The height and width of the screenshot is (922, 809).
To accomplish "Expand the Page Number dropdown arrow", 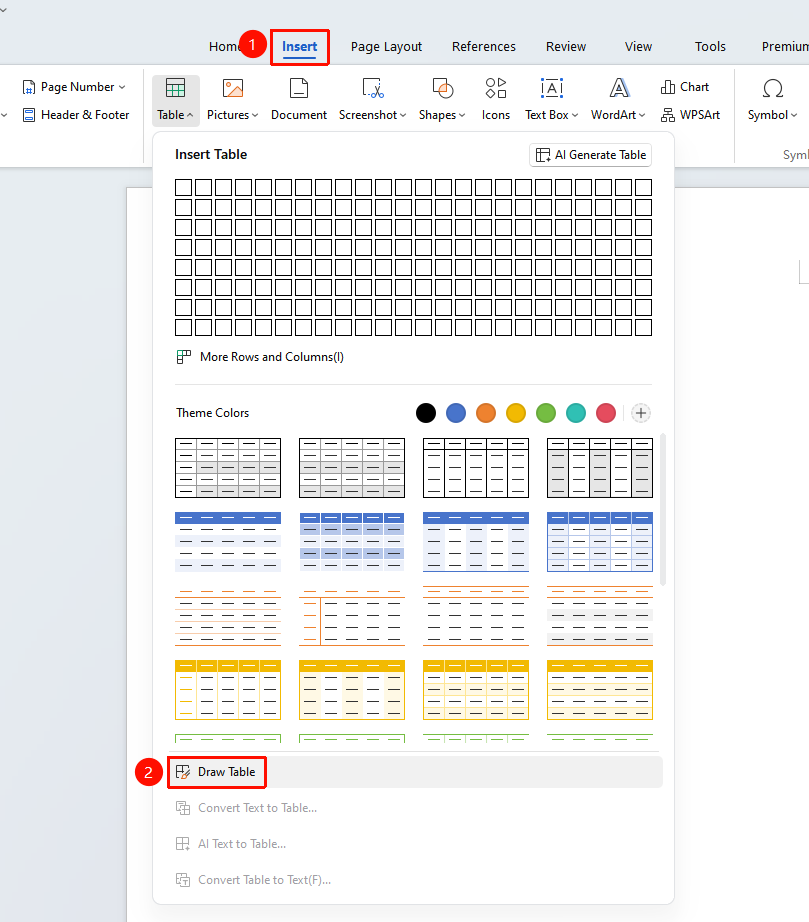I will 122,87.
